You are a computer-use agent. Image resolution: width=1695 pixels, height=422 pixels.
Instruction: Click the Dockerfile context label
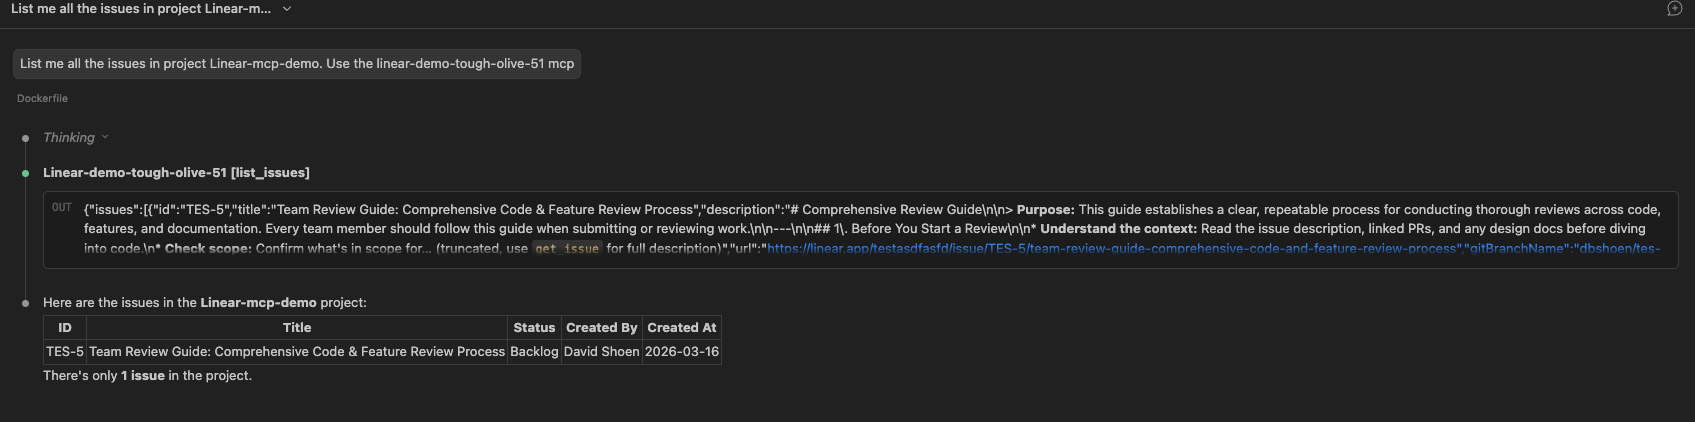[x=42, y=98]
